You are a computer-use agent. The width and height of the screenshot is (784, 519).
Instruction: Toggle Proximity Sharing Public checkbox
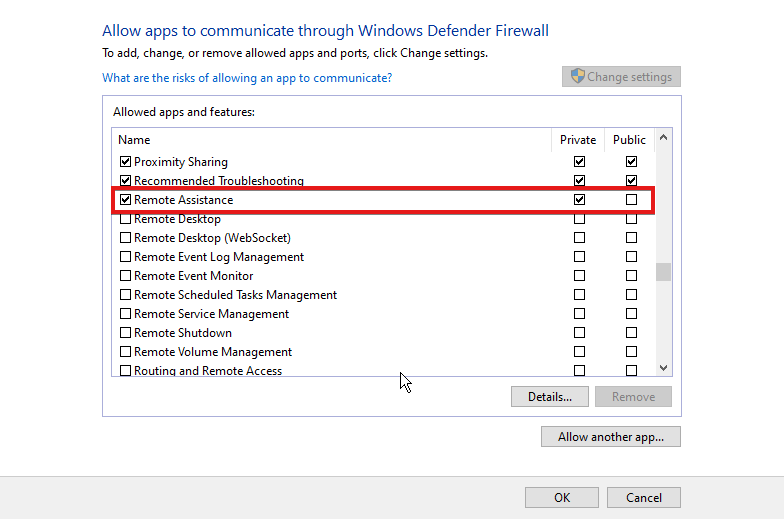point(632,162)
